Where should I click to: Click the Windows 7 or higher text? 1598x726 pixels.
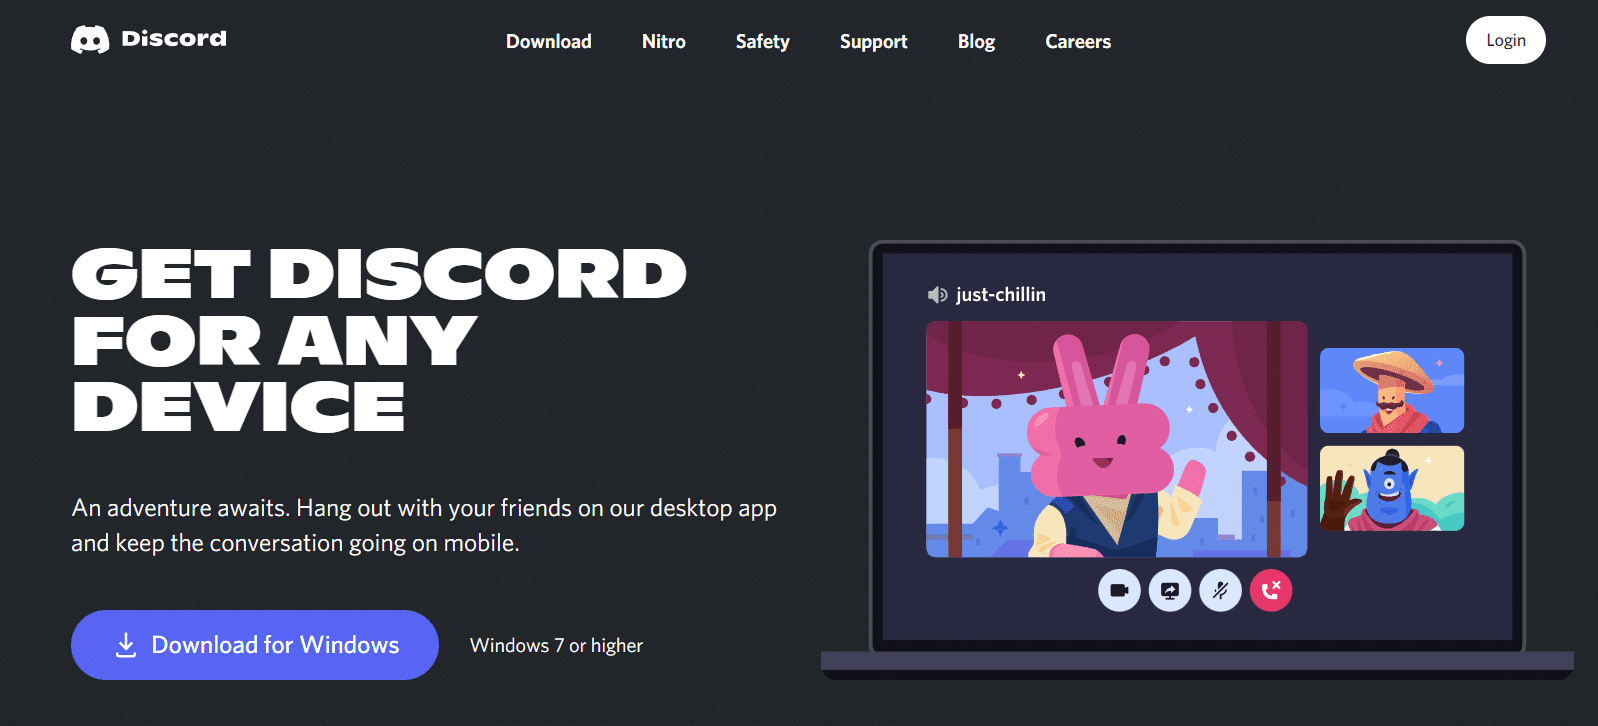click(x=556, y=645)
